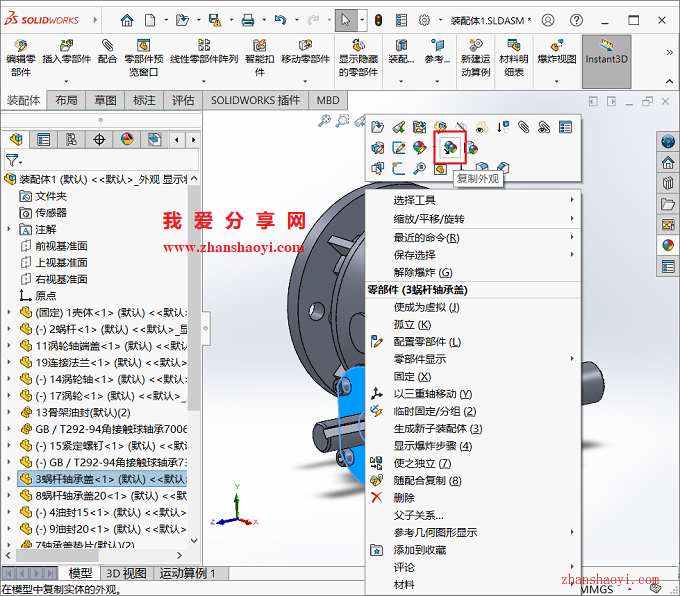Open the Insert Components dropdown arrow
The image size is (680, 596).
(x=66, y=81)
